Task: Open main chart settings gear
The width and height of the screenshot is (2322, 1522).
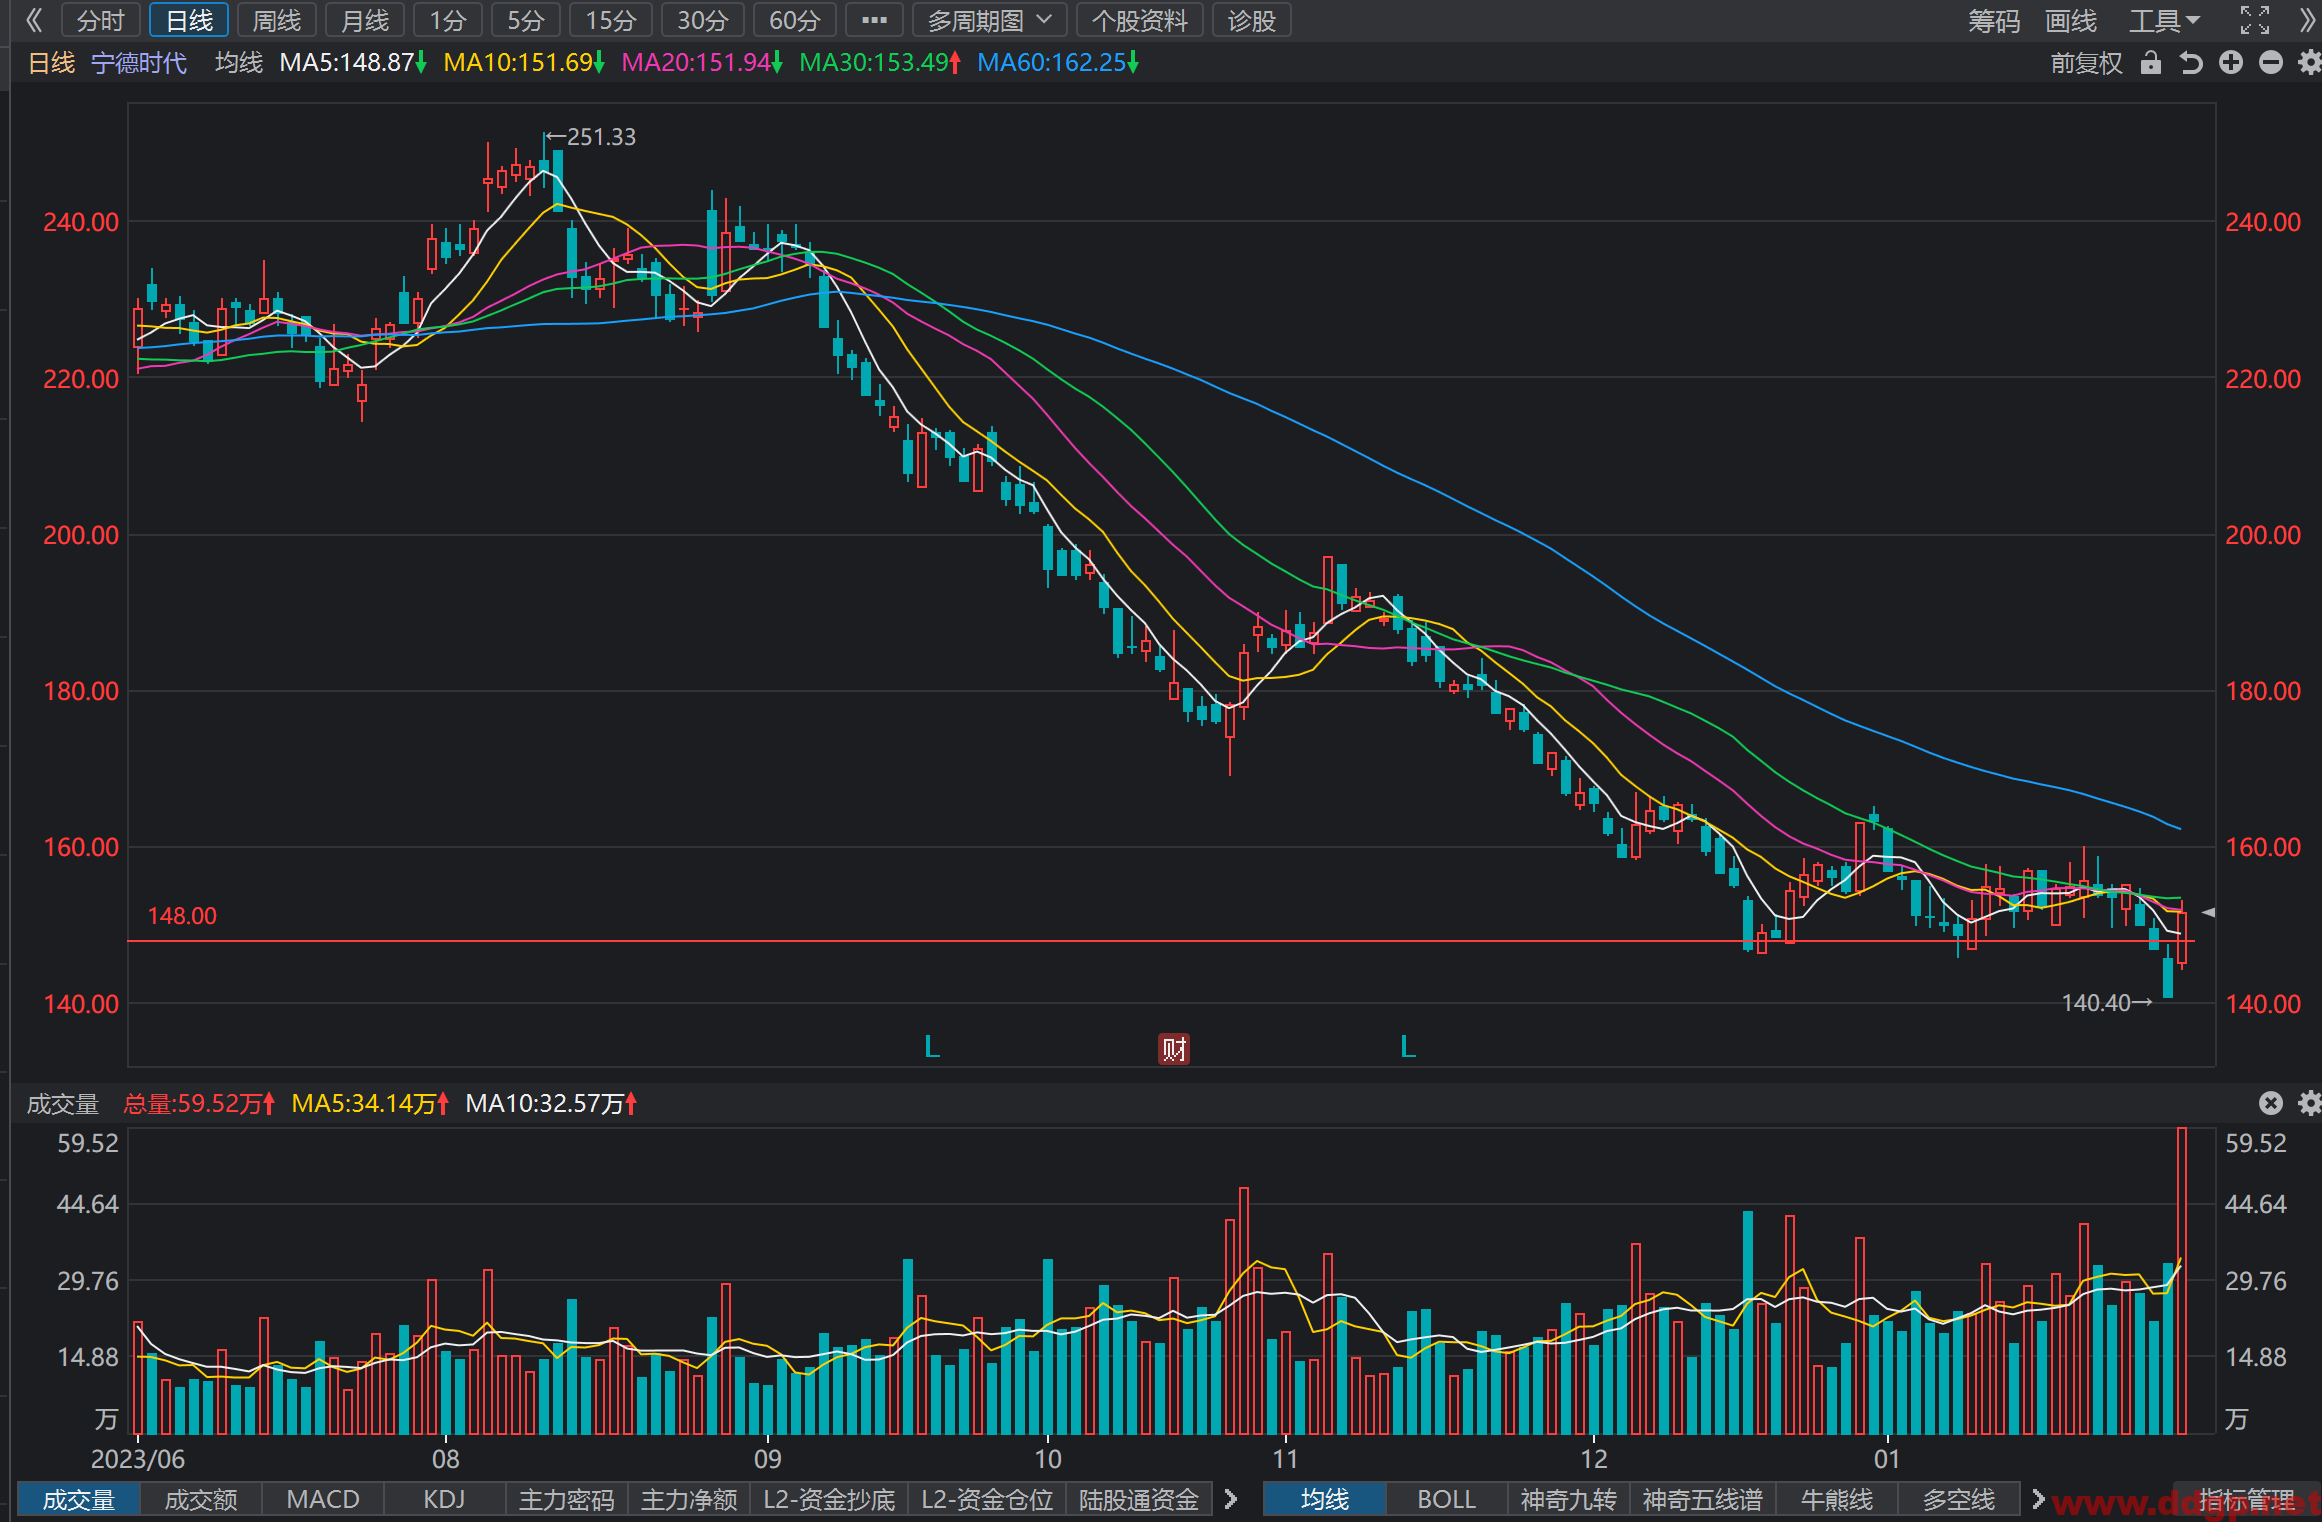Action: pos(2309,63)
